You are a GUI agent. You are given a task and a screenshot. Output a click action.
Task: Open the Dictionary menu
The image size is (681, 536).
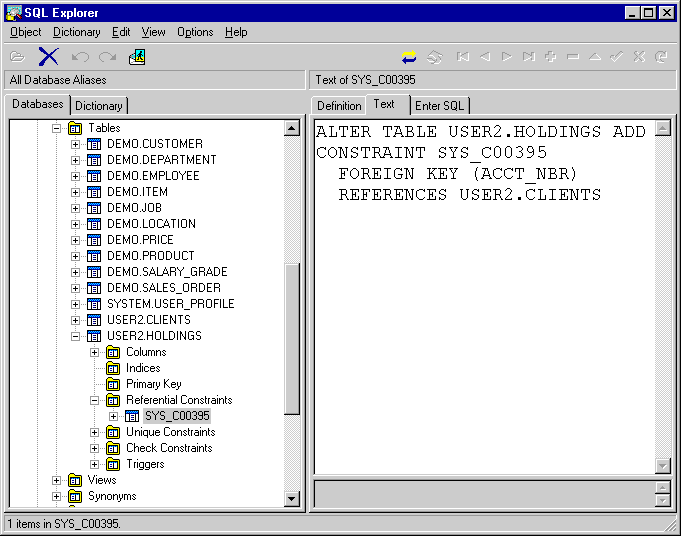point(76,32)
